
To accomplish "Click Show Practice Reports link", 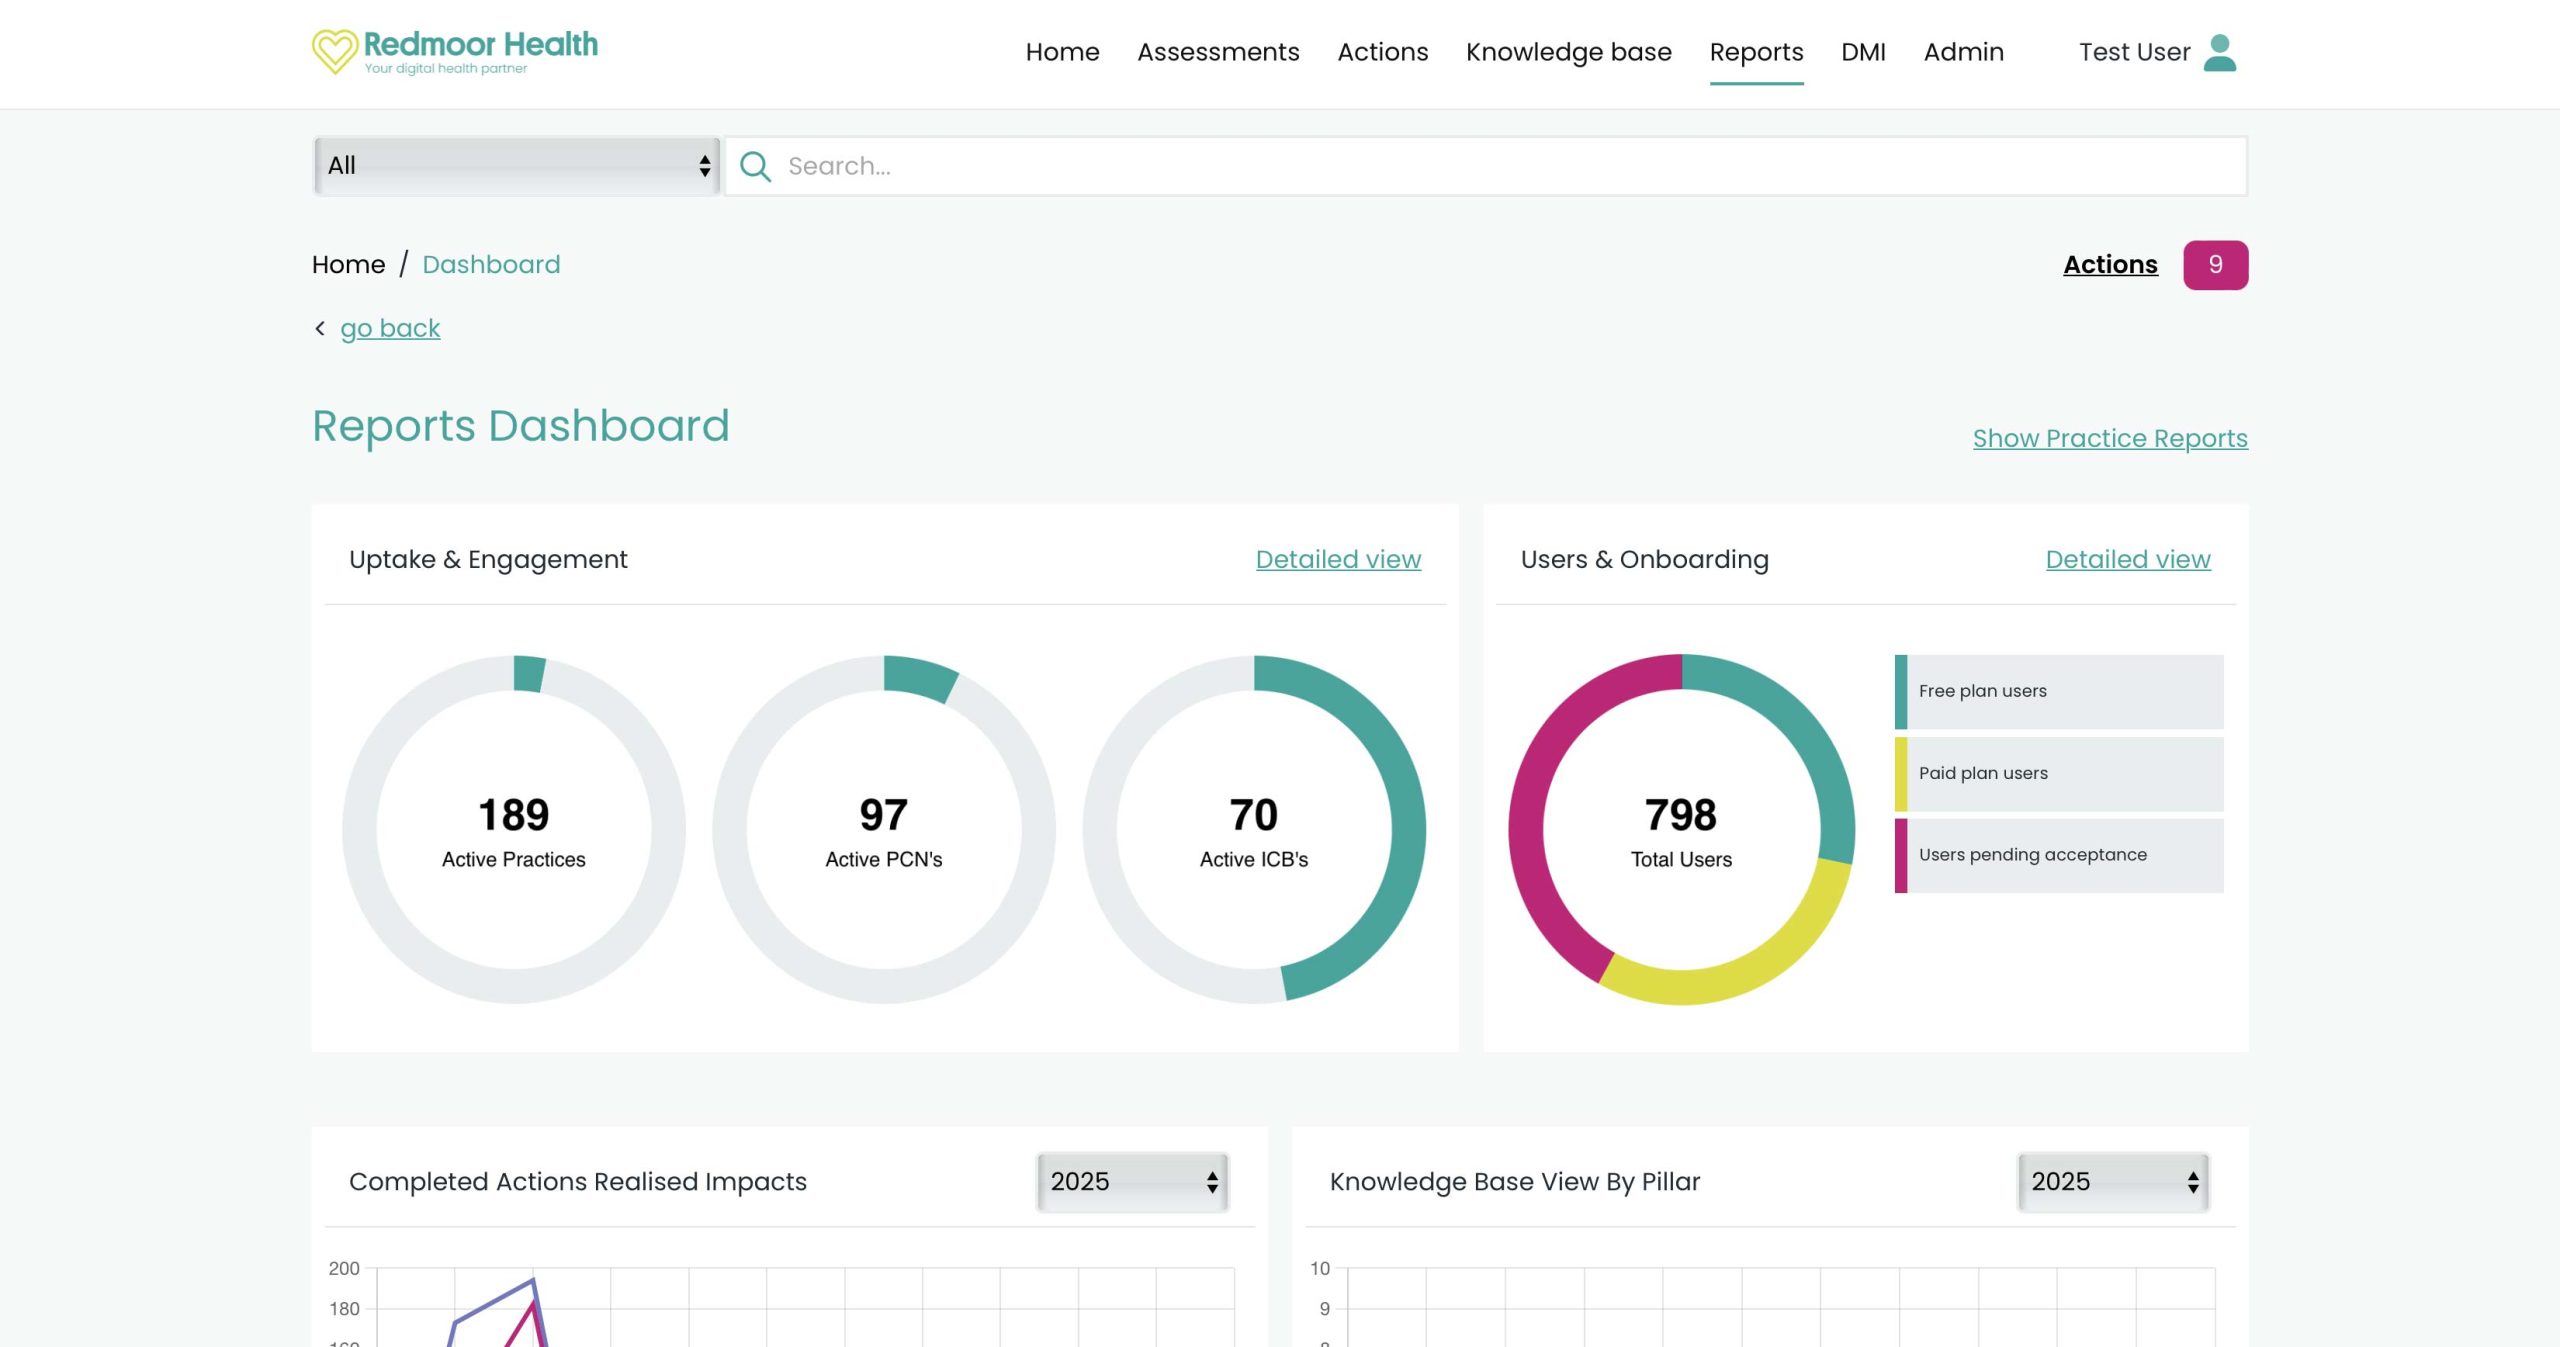I will coord(2109,438).
